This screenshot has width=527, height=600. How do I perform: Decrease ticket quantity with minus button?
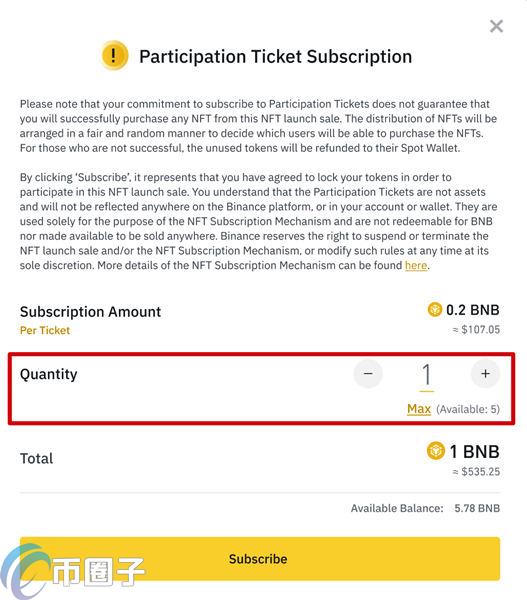point(368,373)
